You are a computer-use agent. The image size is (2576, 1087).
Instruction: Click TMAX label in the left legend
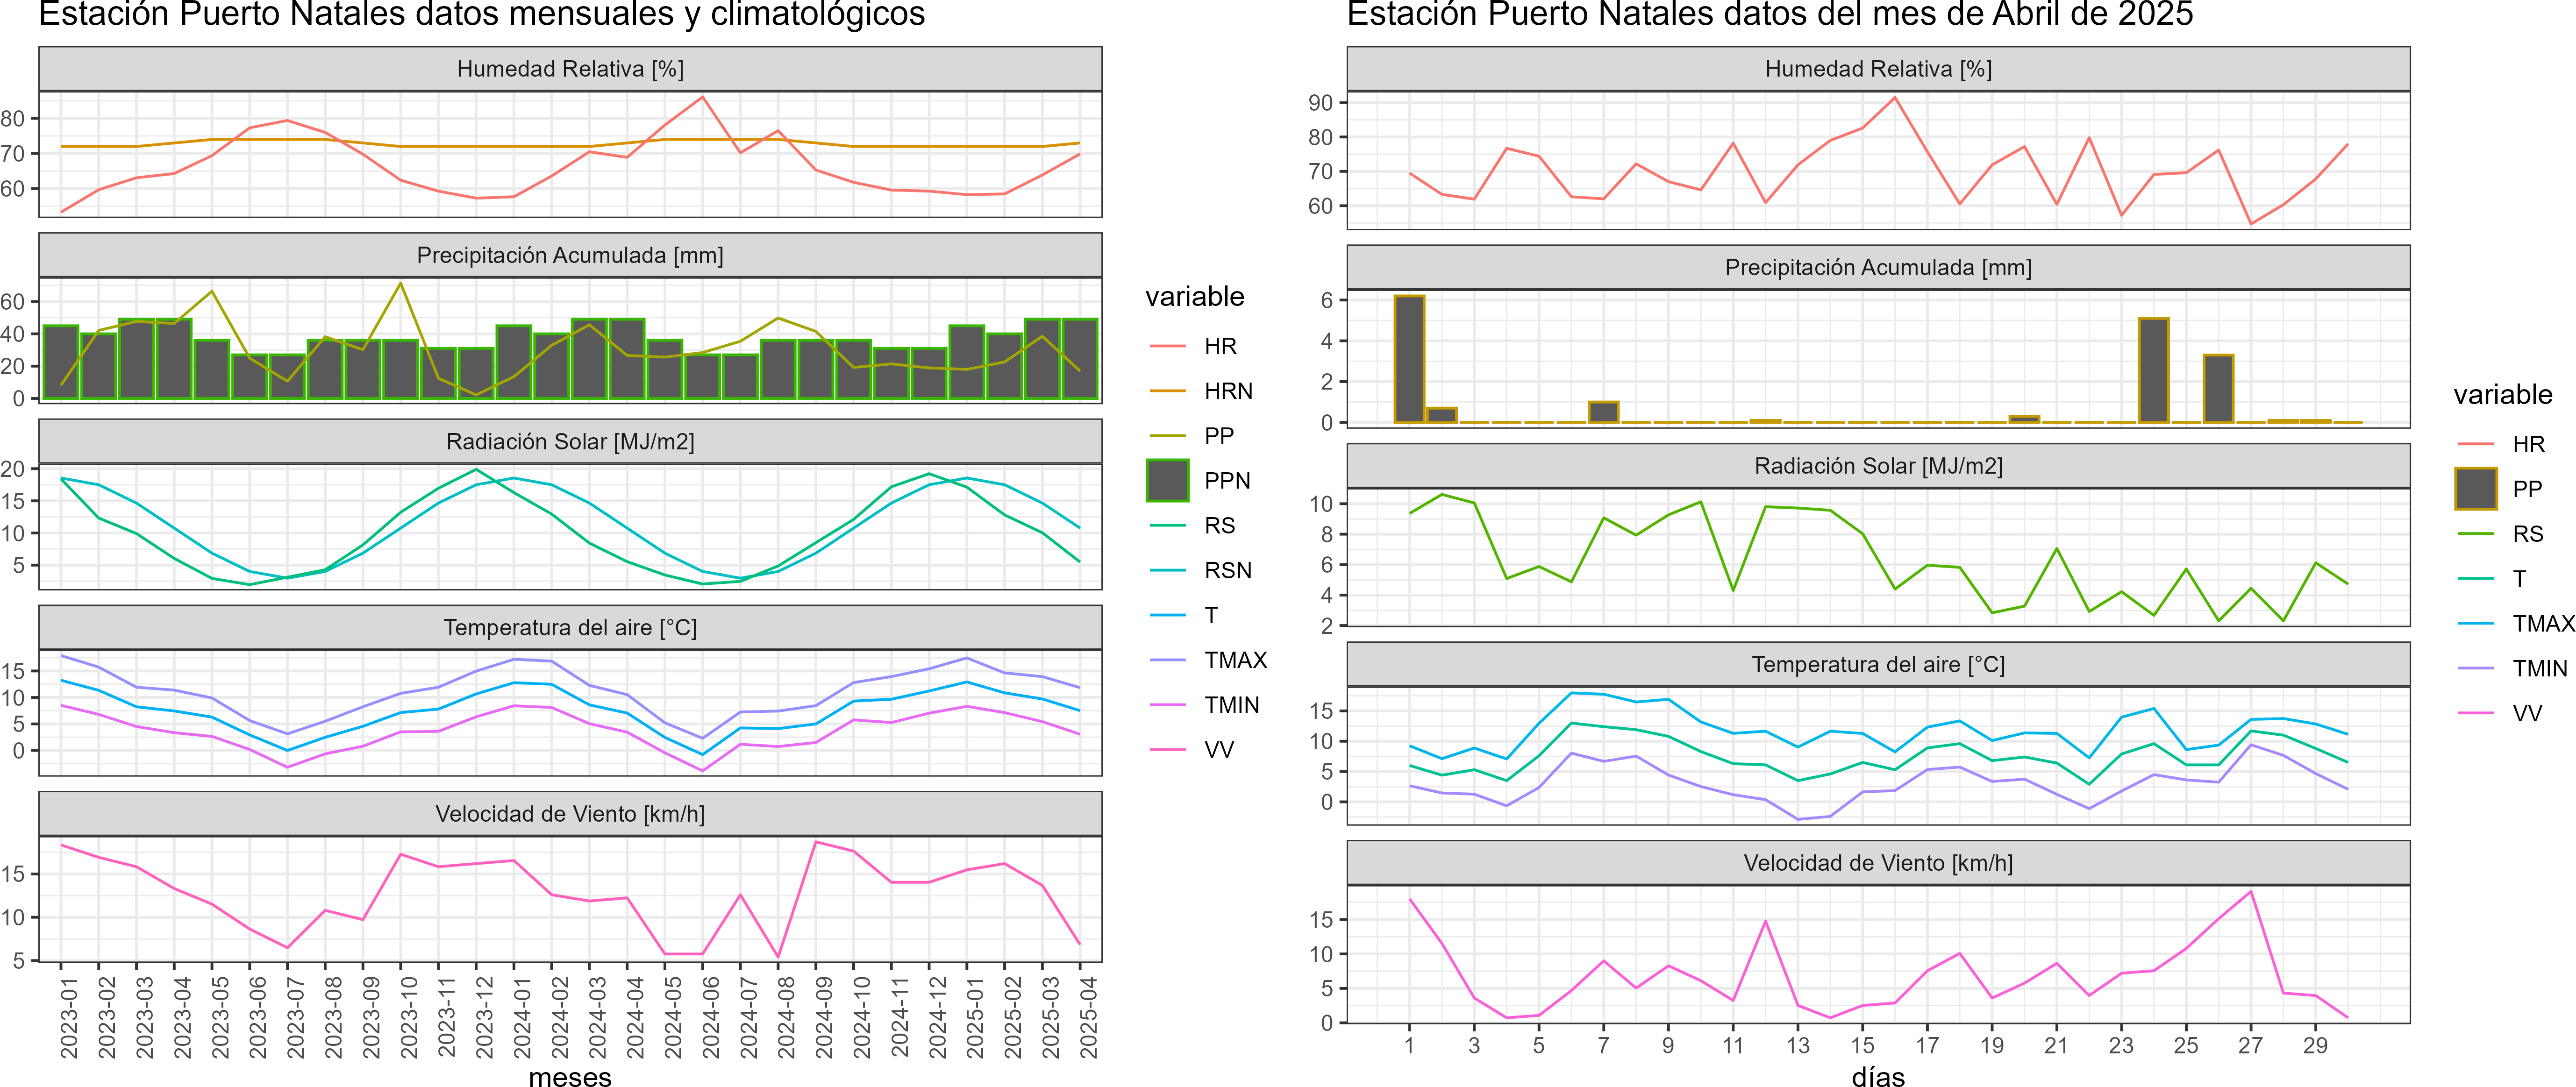click(x=1236, y=660)
